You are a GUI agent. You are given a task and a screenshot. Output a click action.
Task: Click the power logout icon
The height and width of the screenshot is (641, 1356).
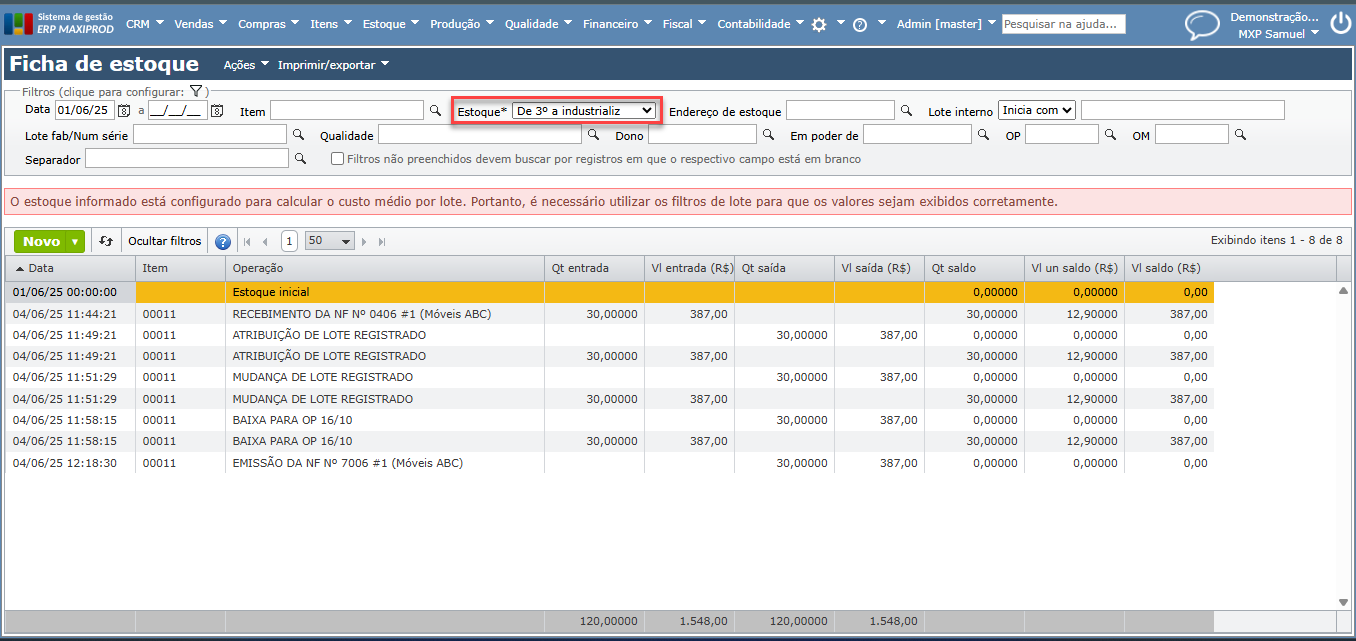[1339, 25]
